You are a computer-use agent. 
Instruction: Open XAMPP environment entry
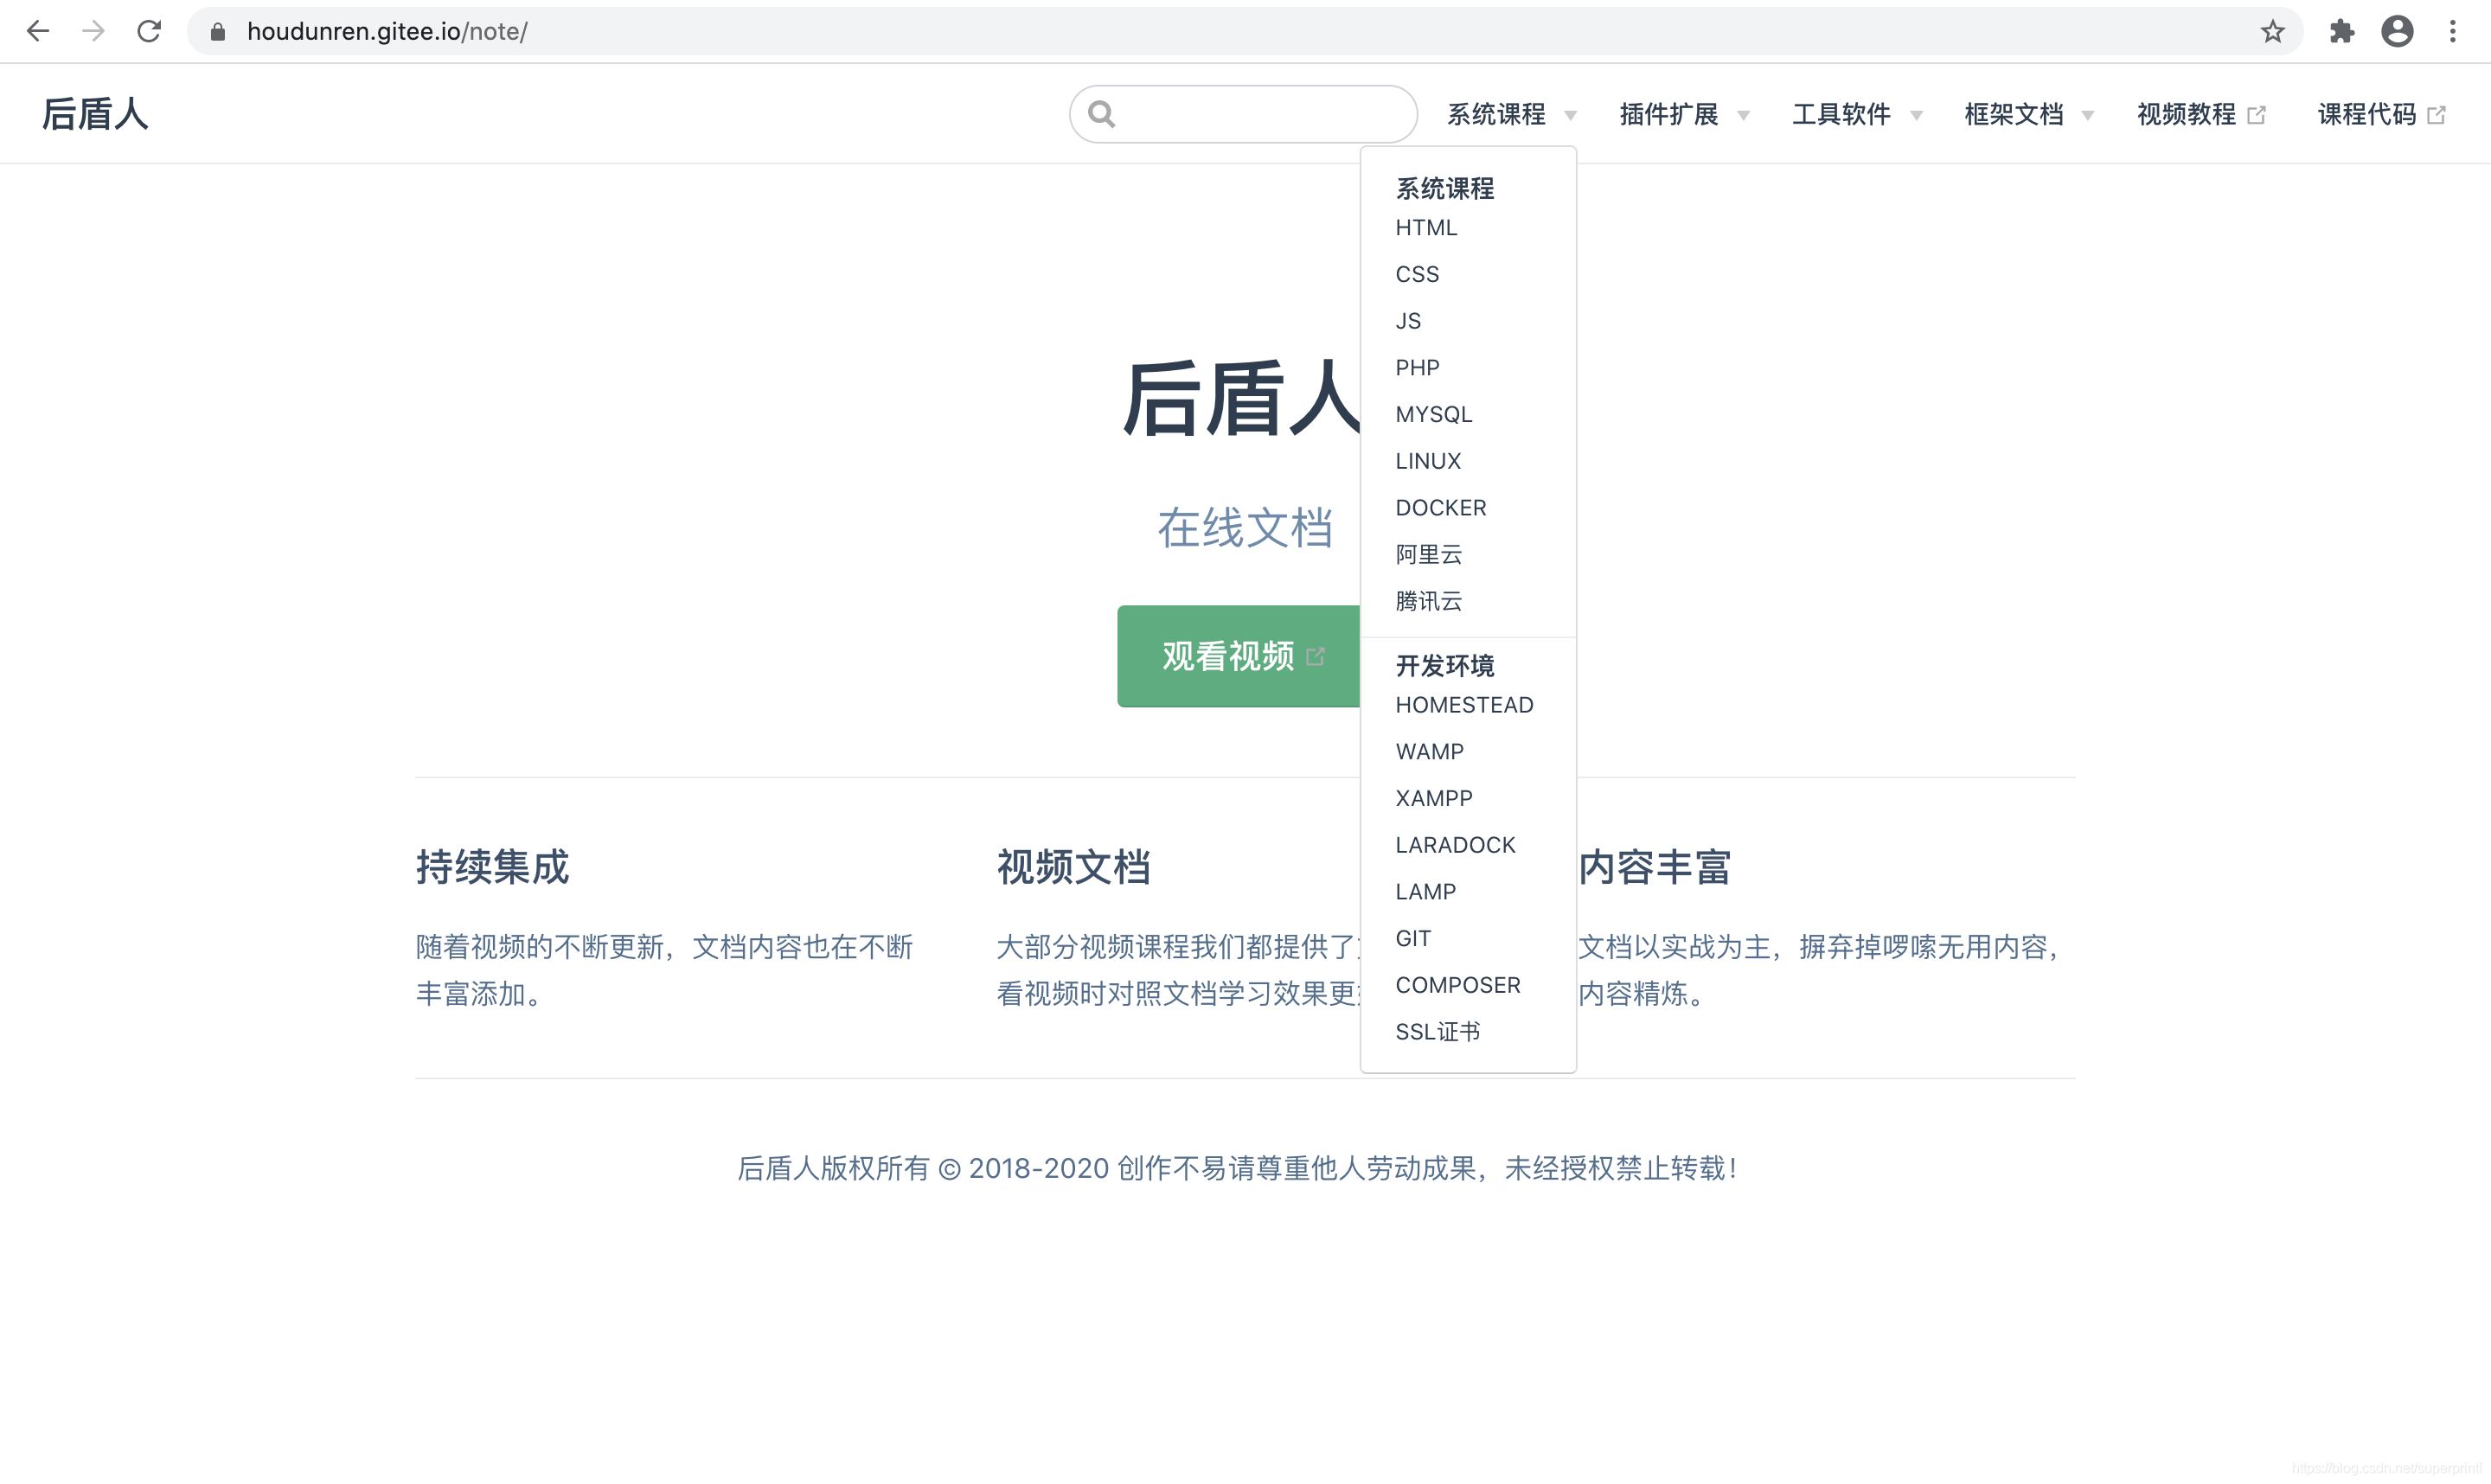tap(1434, 798)
